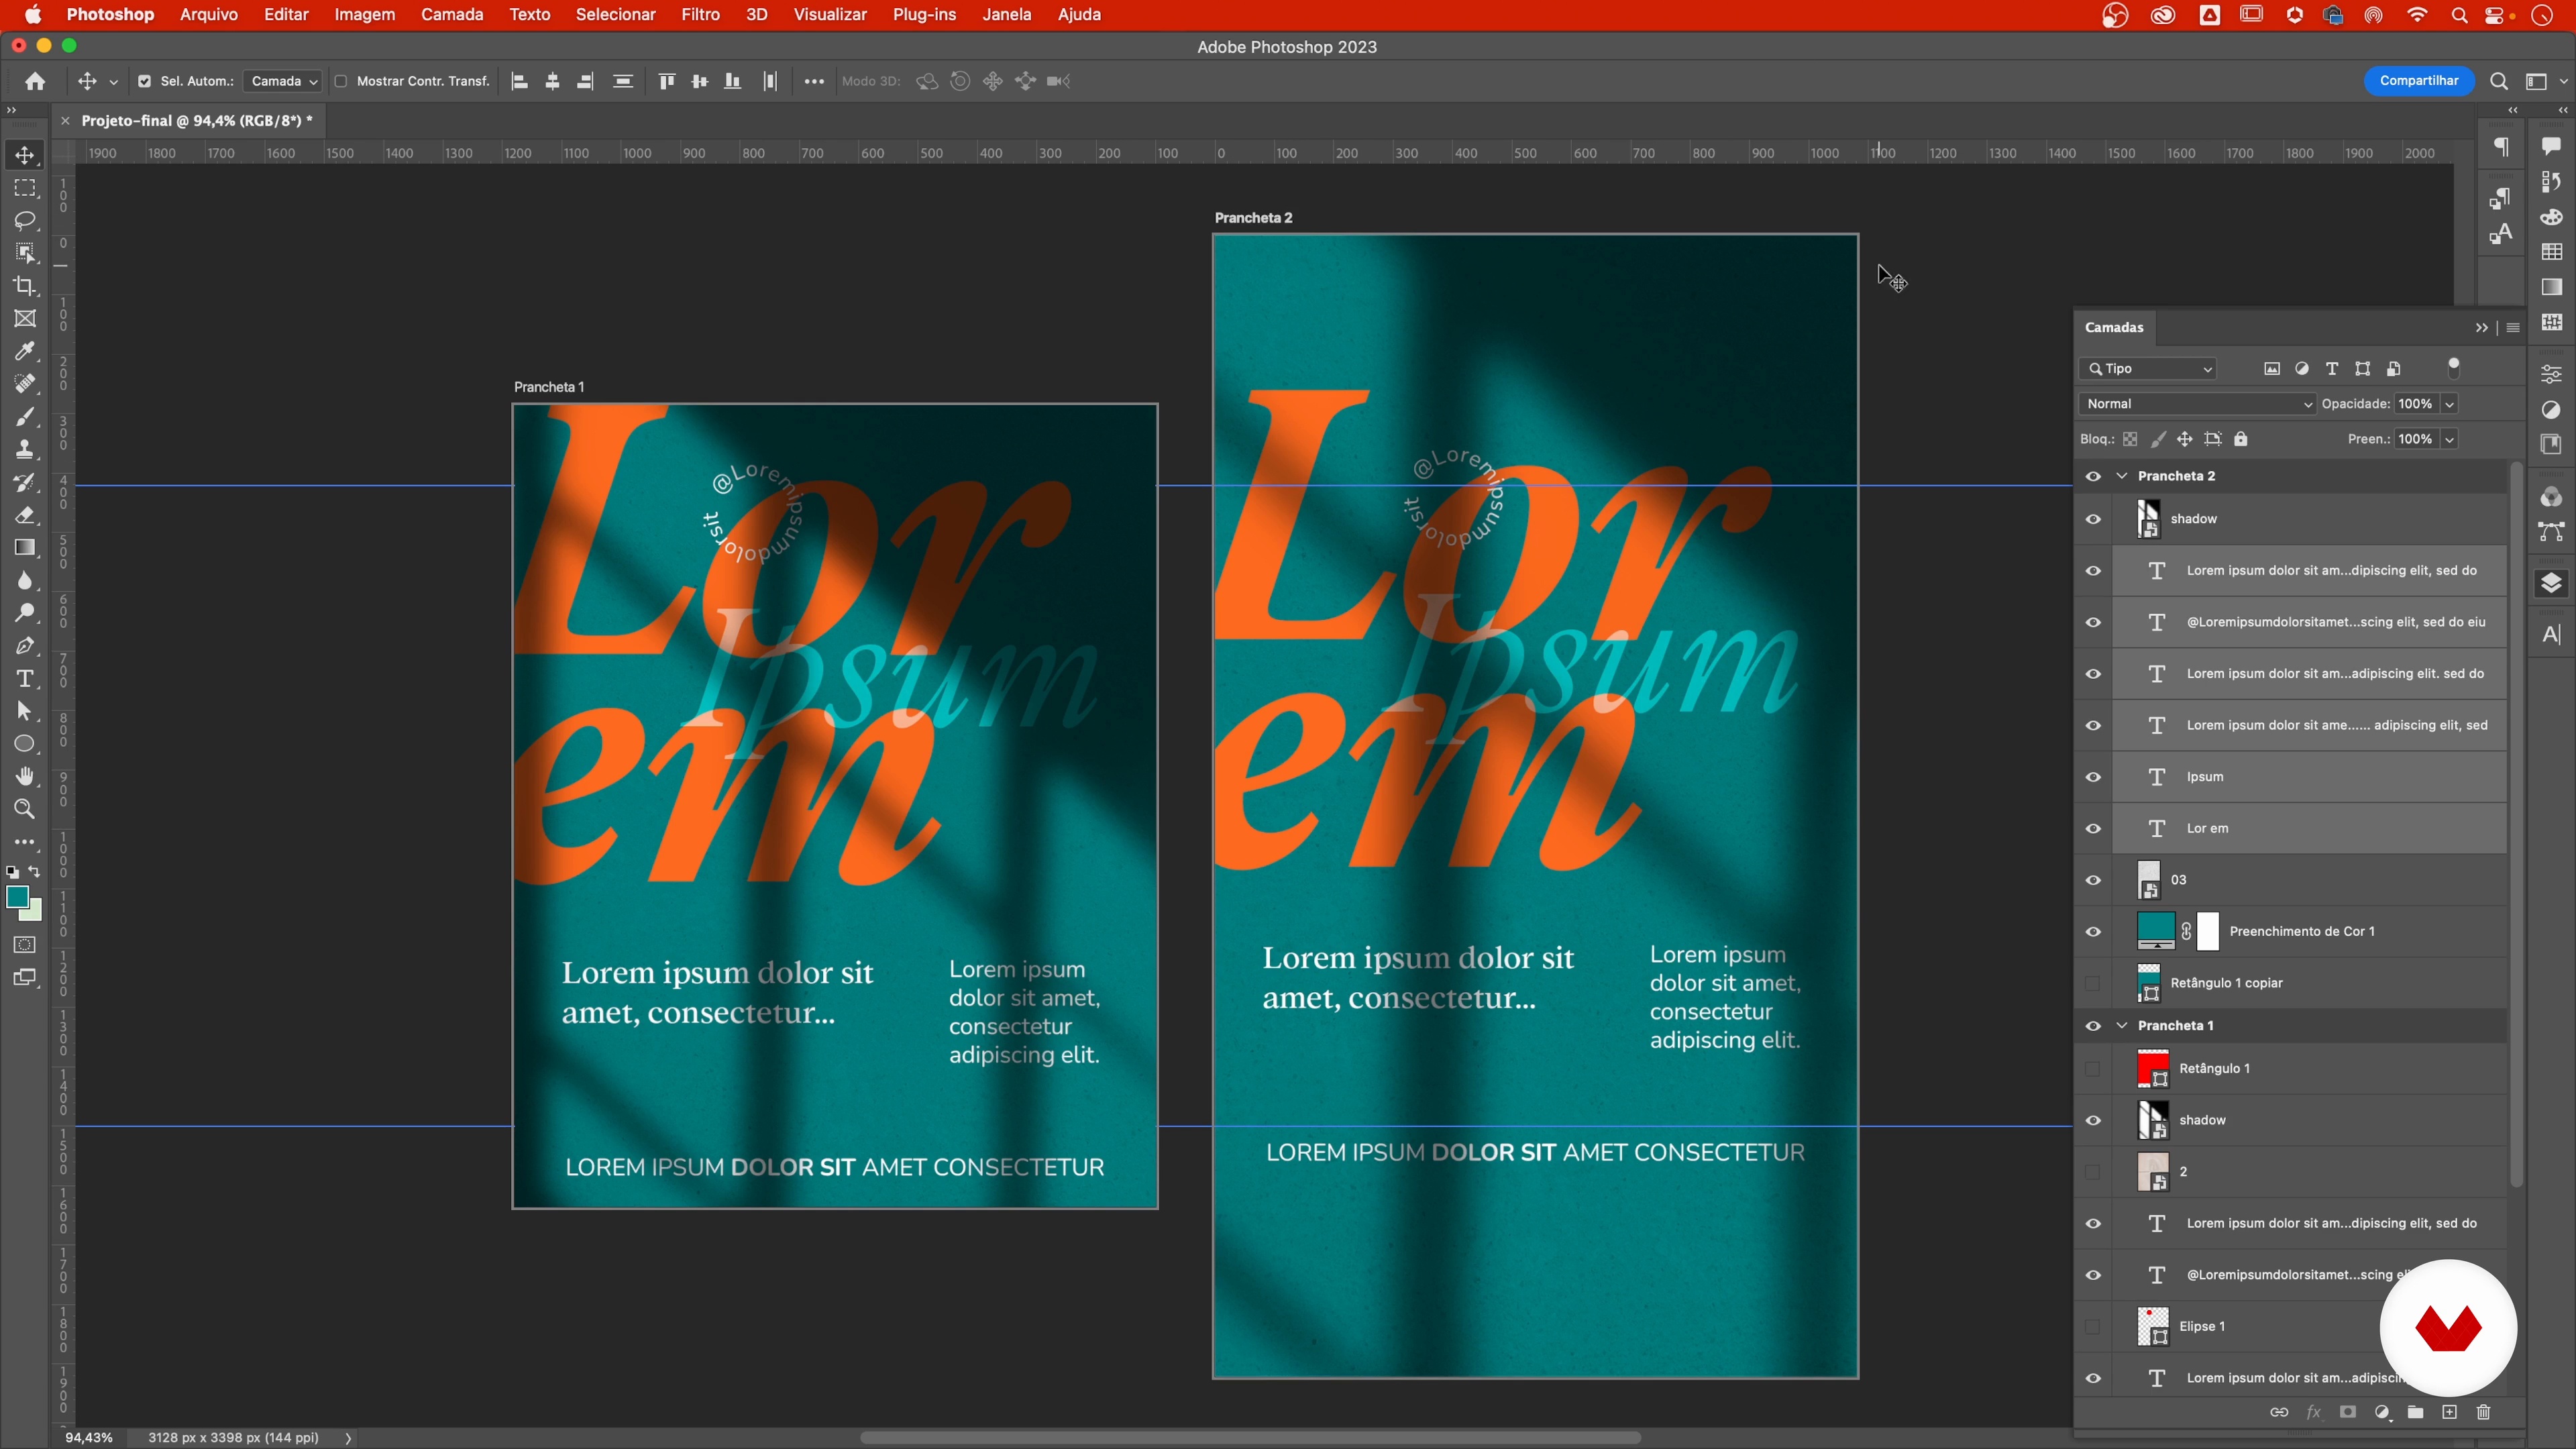Open the Normal blend mode dropdown
2576x1449 pixels.
tap(2197, 404)
